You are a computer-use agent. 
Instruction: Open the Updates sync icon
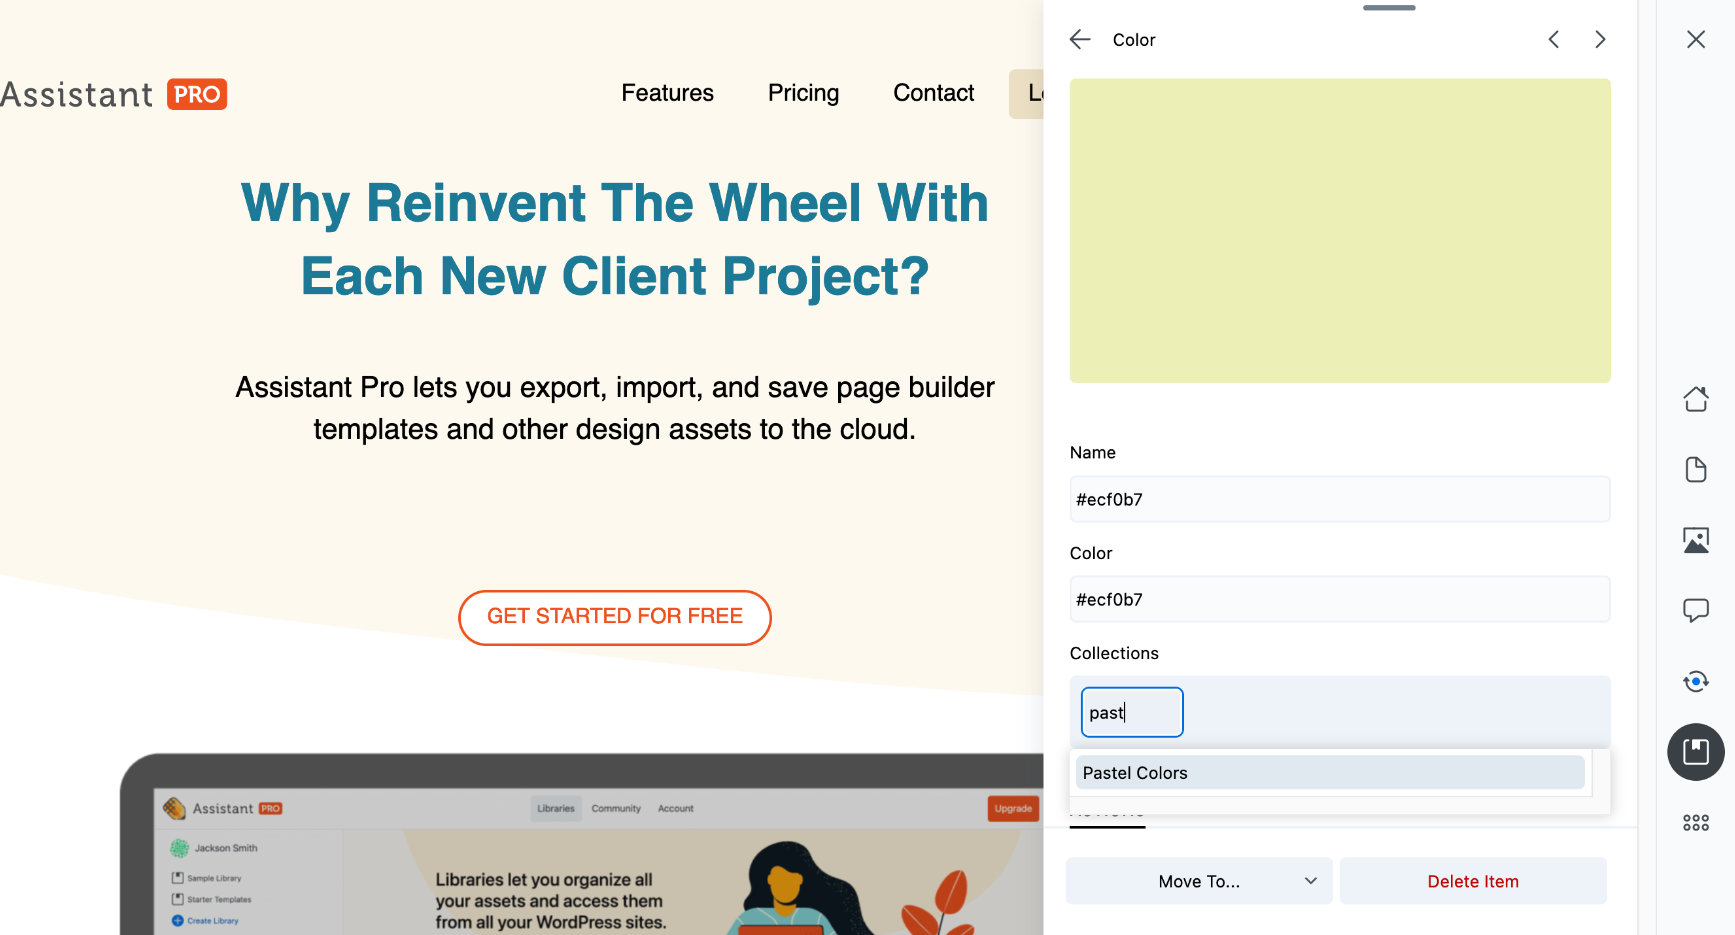(x=1696, y=681)
